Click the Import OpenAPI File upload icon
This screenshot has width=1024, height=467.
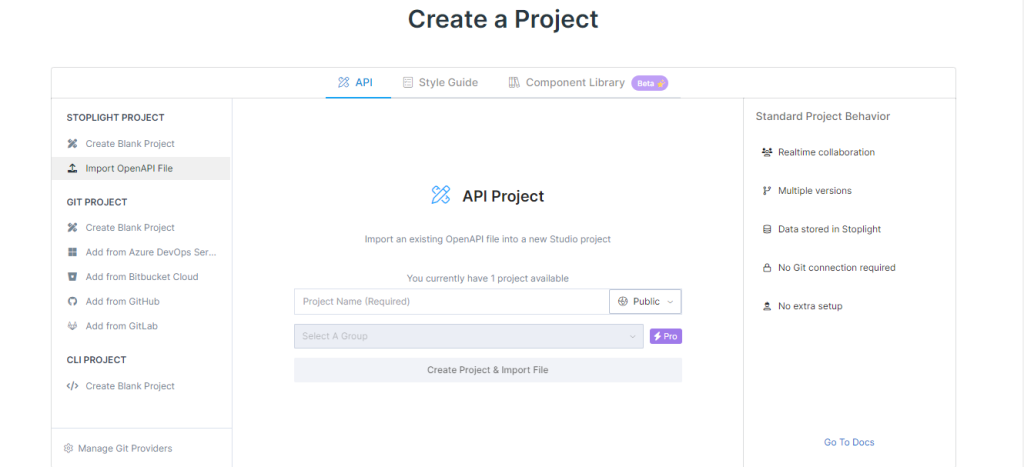[72, 169]
